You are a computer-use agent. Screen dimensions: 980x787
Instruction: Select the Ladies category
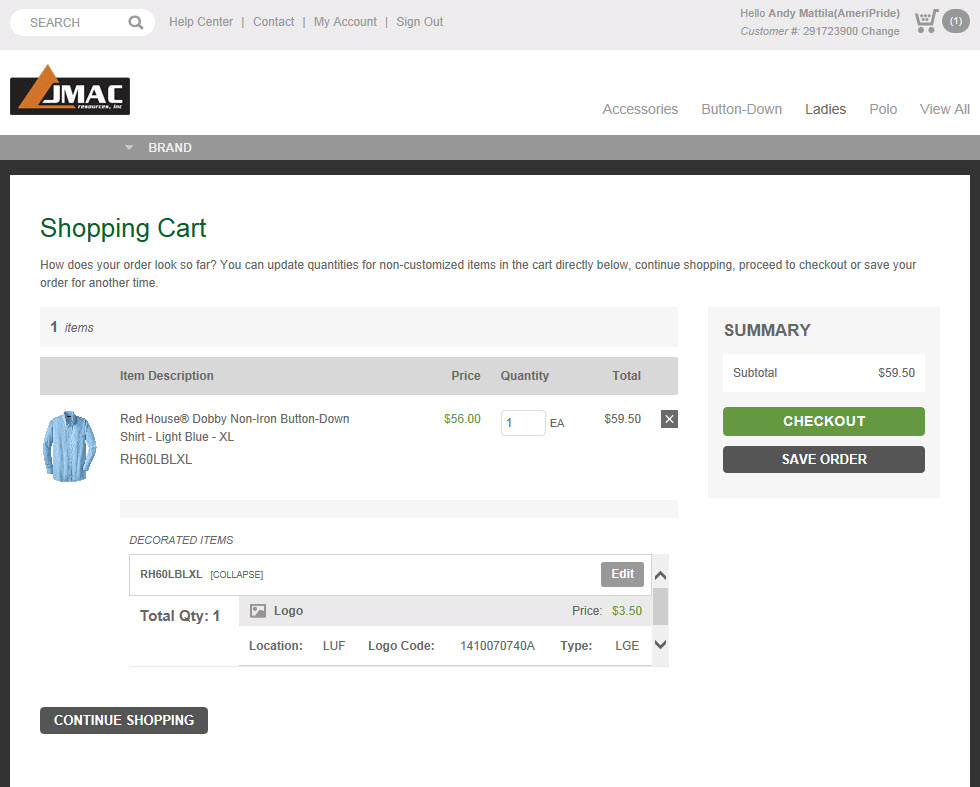(x=825, y=109)
